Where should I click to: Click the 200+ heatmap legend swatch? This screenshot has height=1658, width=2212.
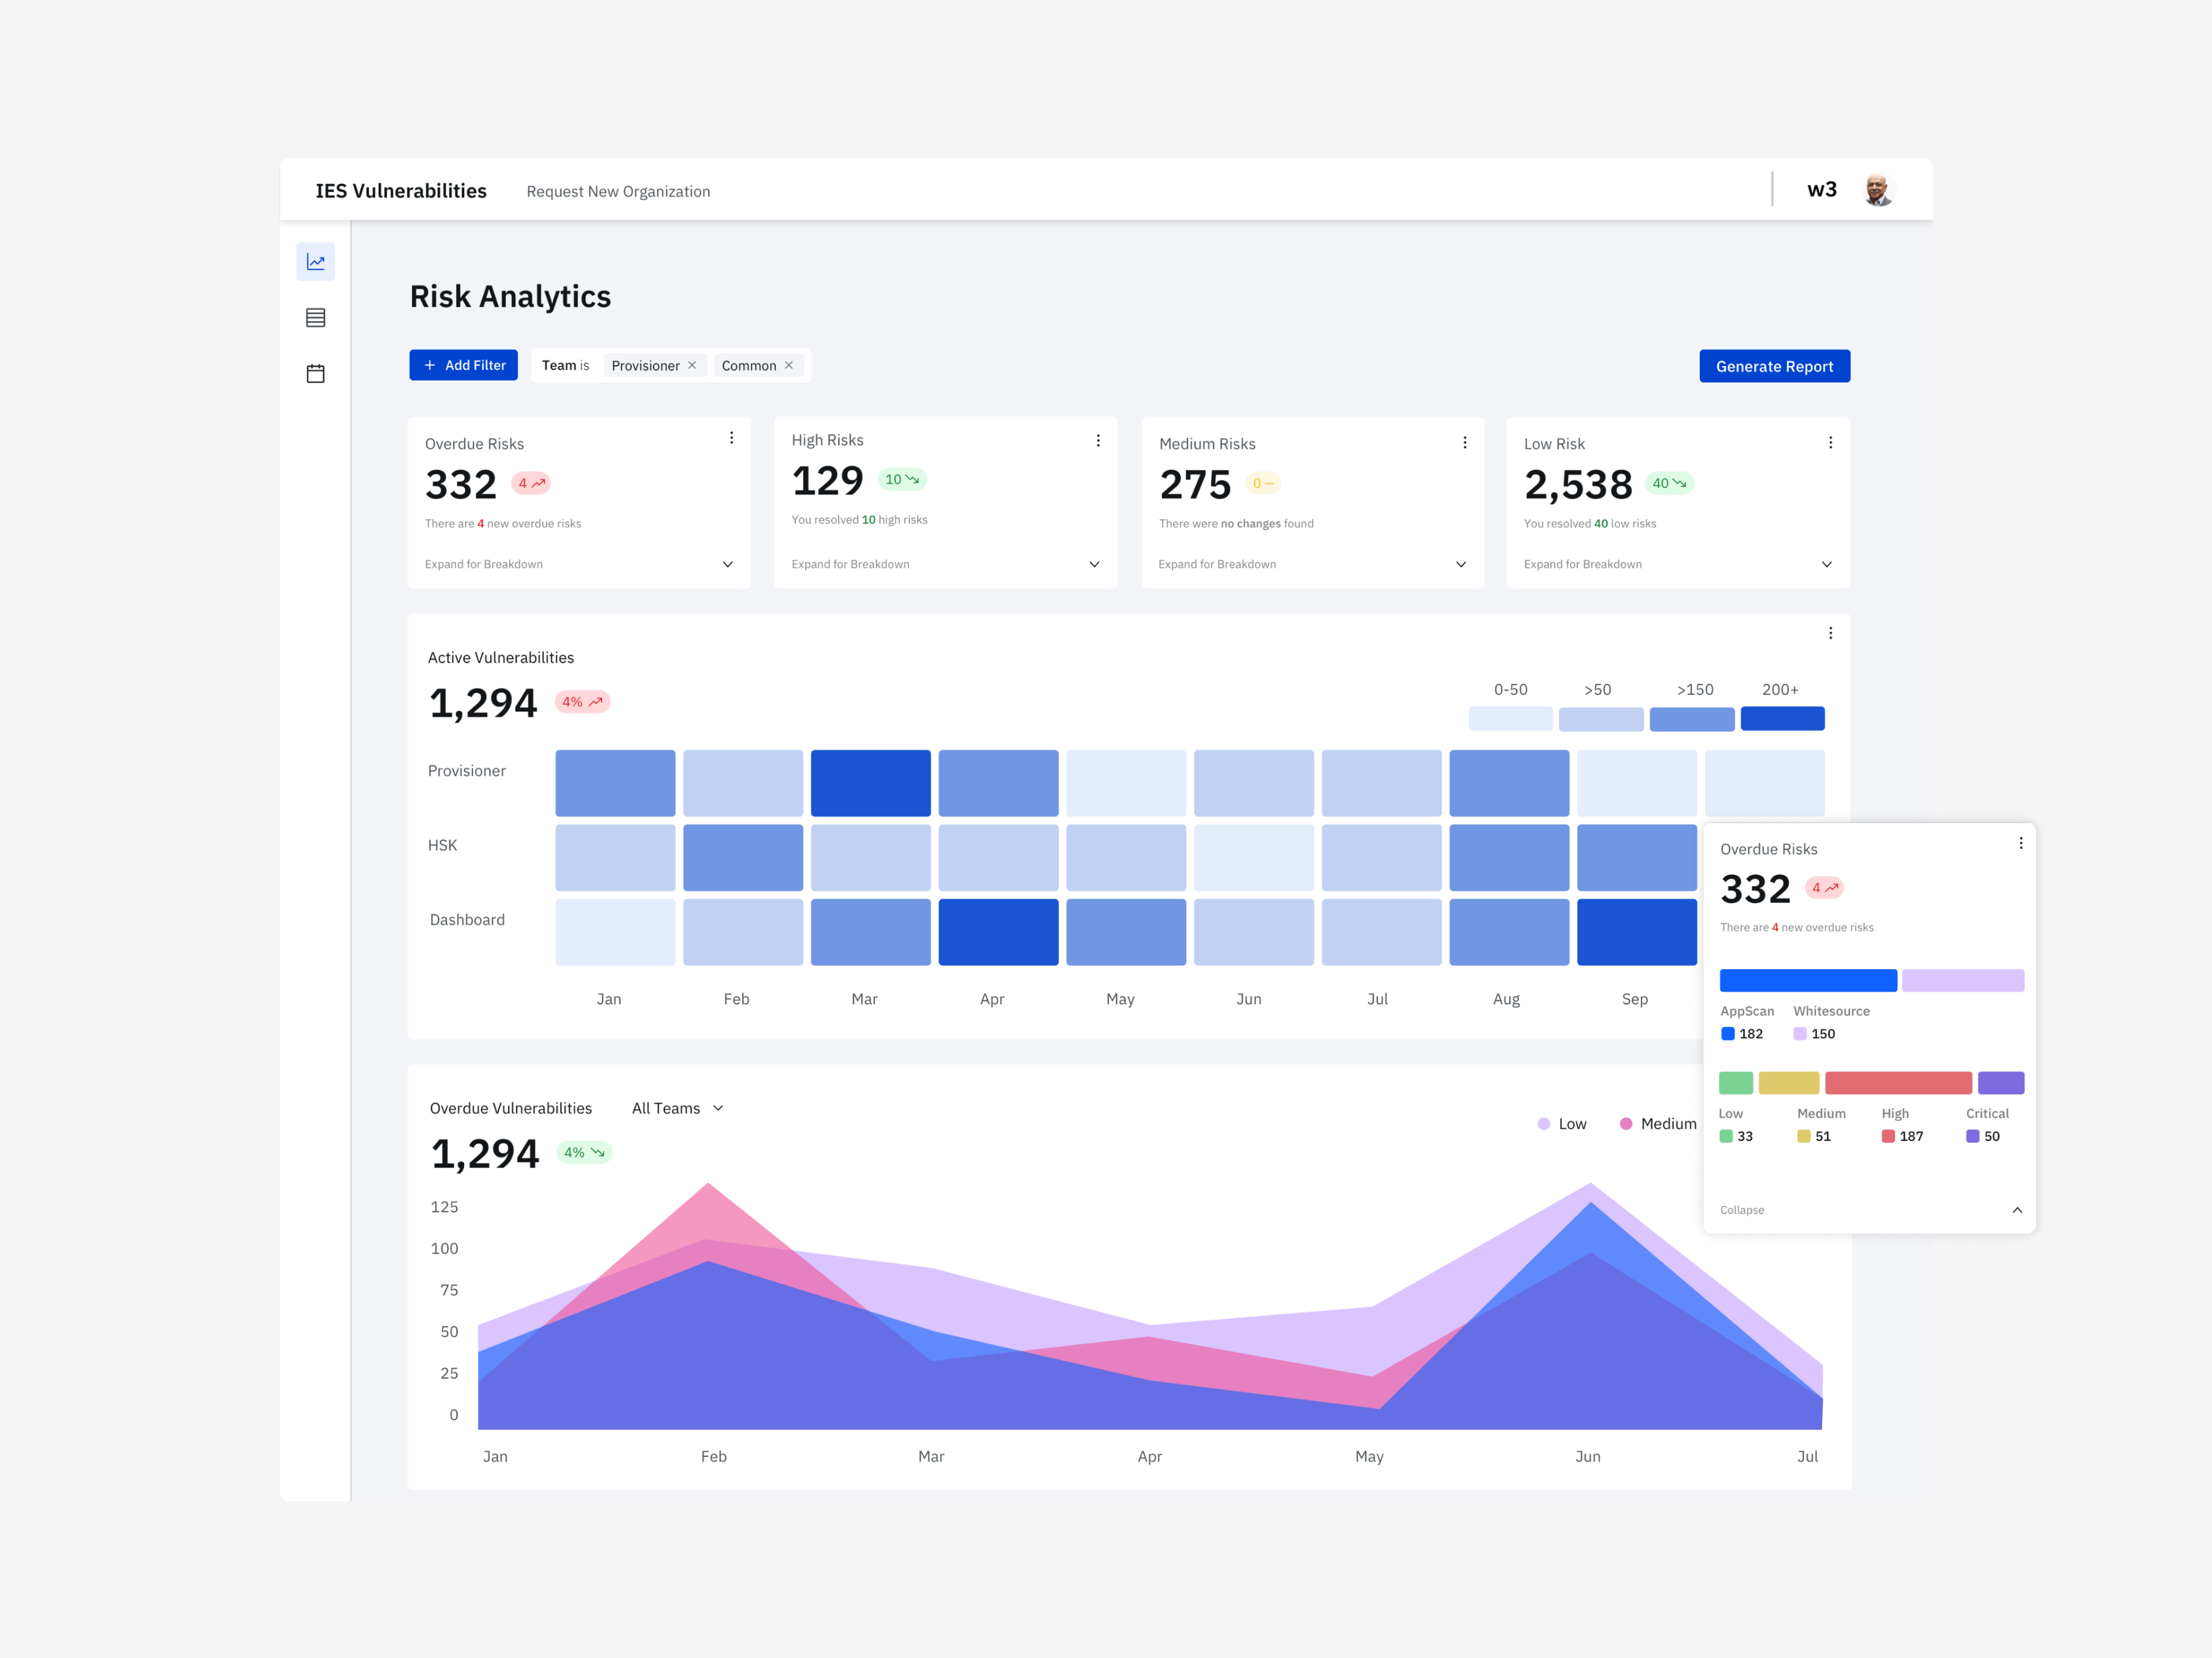tap(1782, 718)
